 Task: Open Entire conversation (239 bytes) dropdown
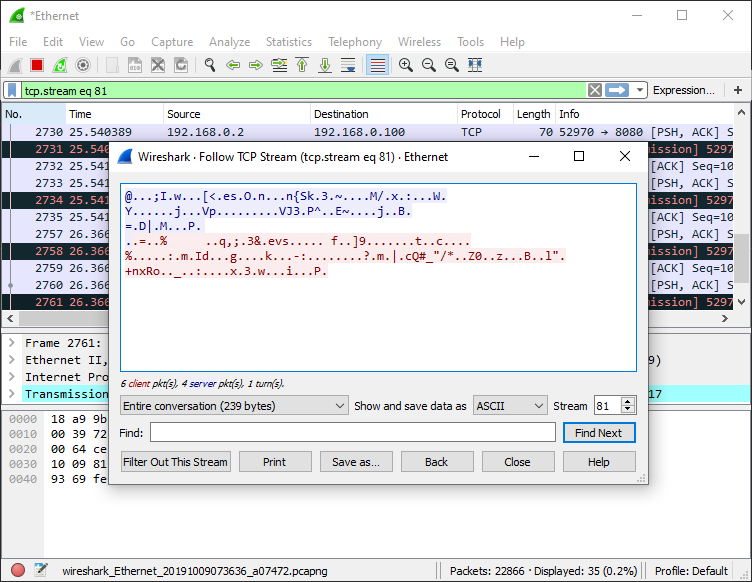pyautogui.click(x=234, y=406)
